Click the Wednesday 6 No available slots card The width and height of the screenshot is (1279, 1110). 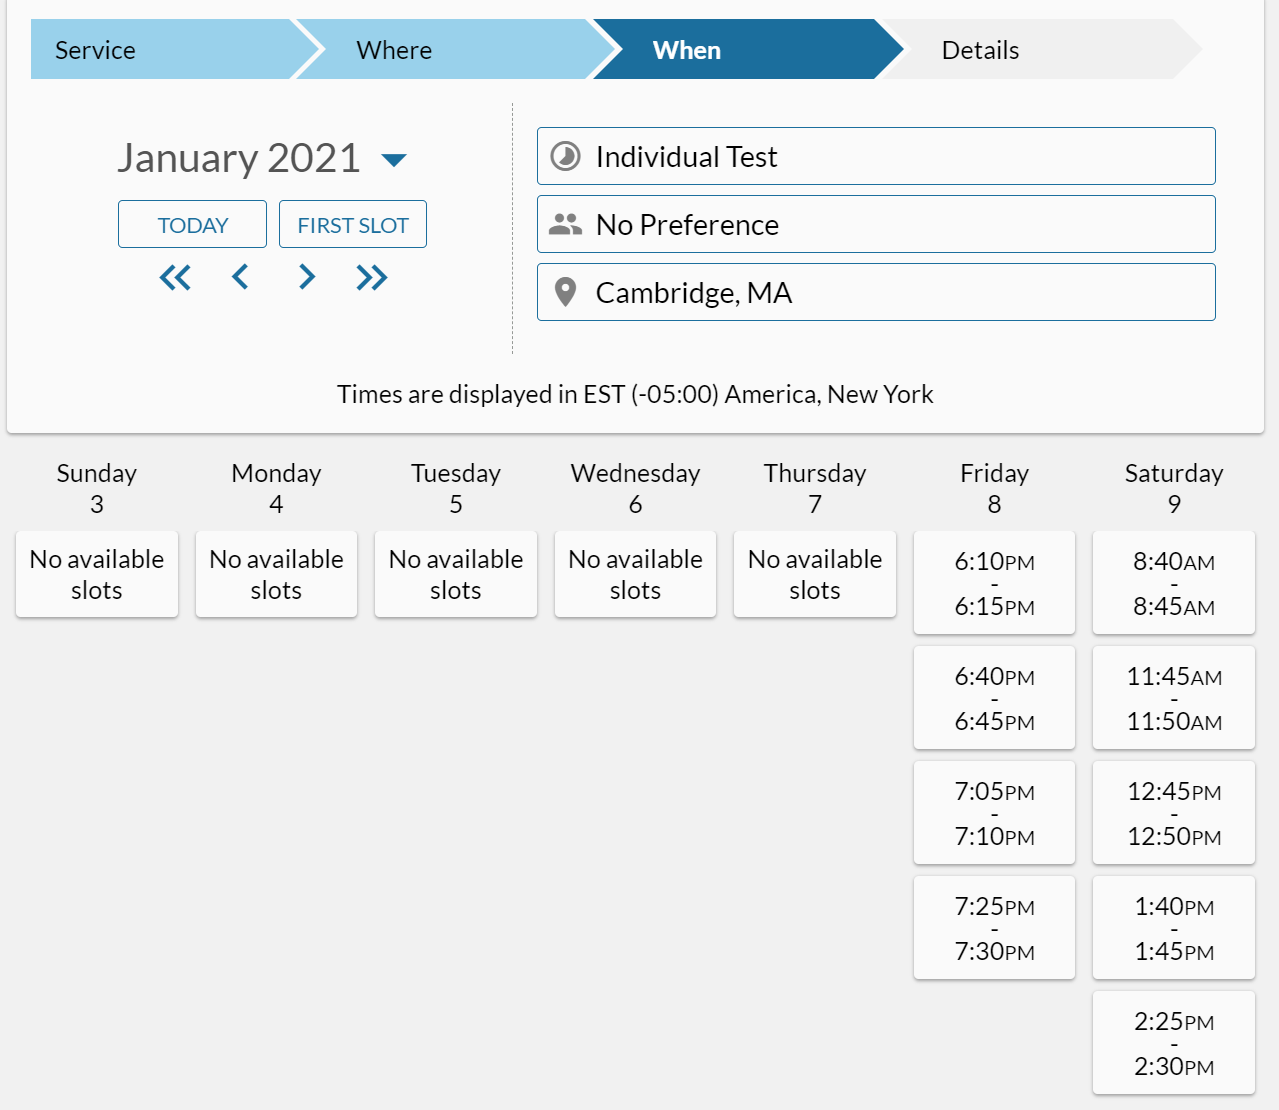(635, 574)
